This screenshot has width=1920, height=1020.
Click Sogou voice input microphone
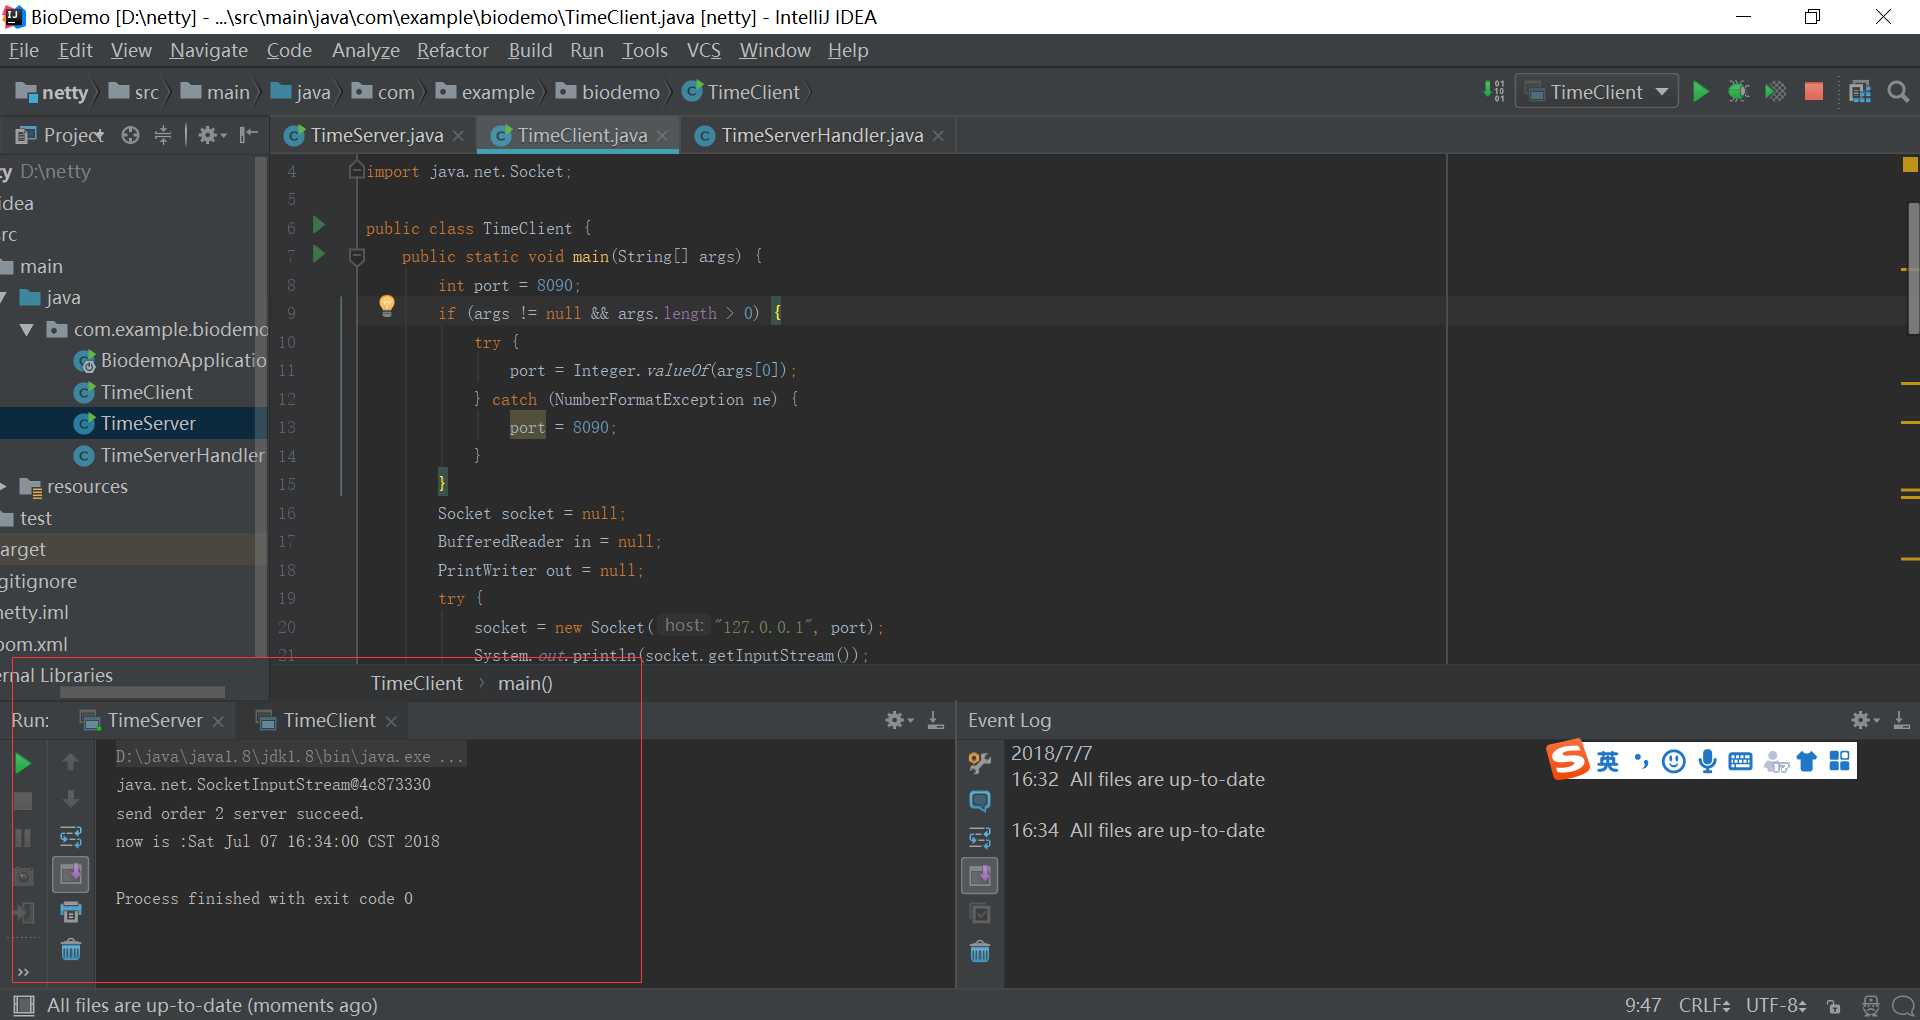[x=1708, y=762]
